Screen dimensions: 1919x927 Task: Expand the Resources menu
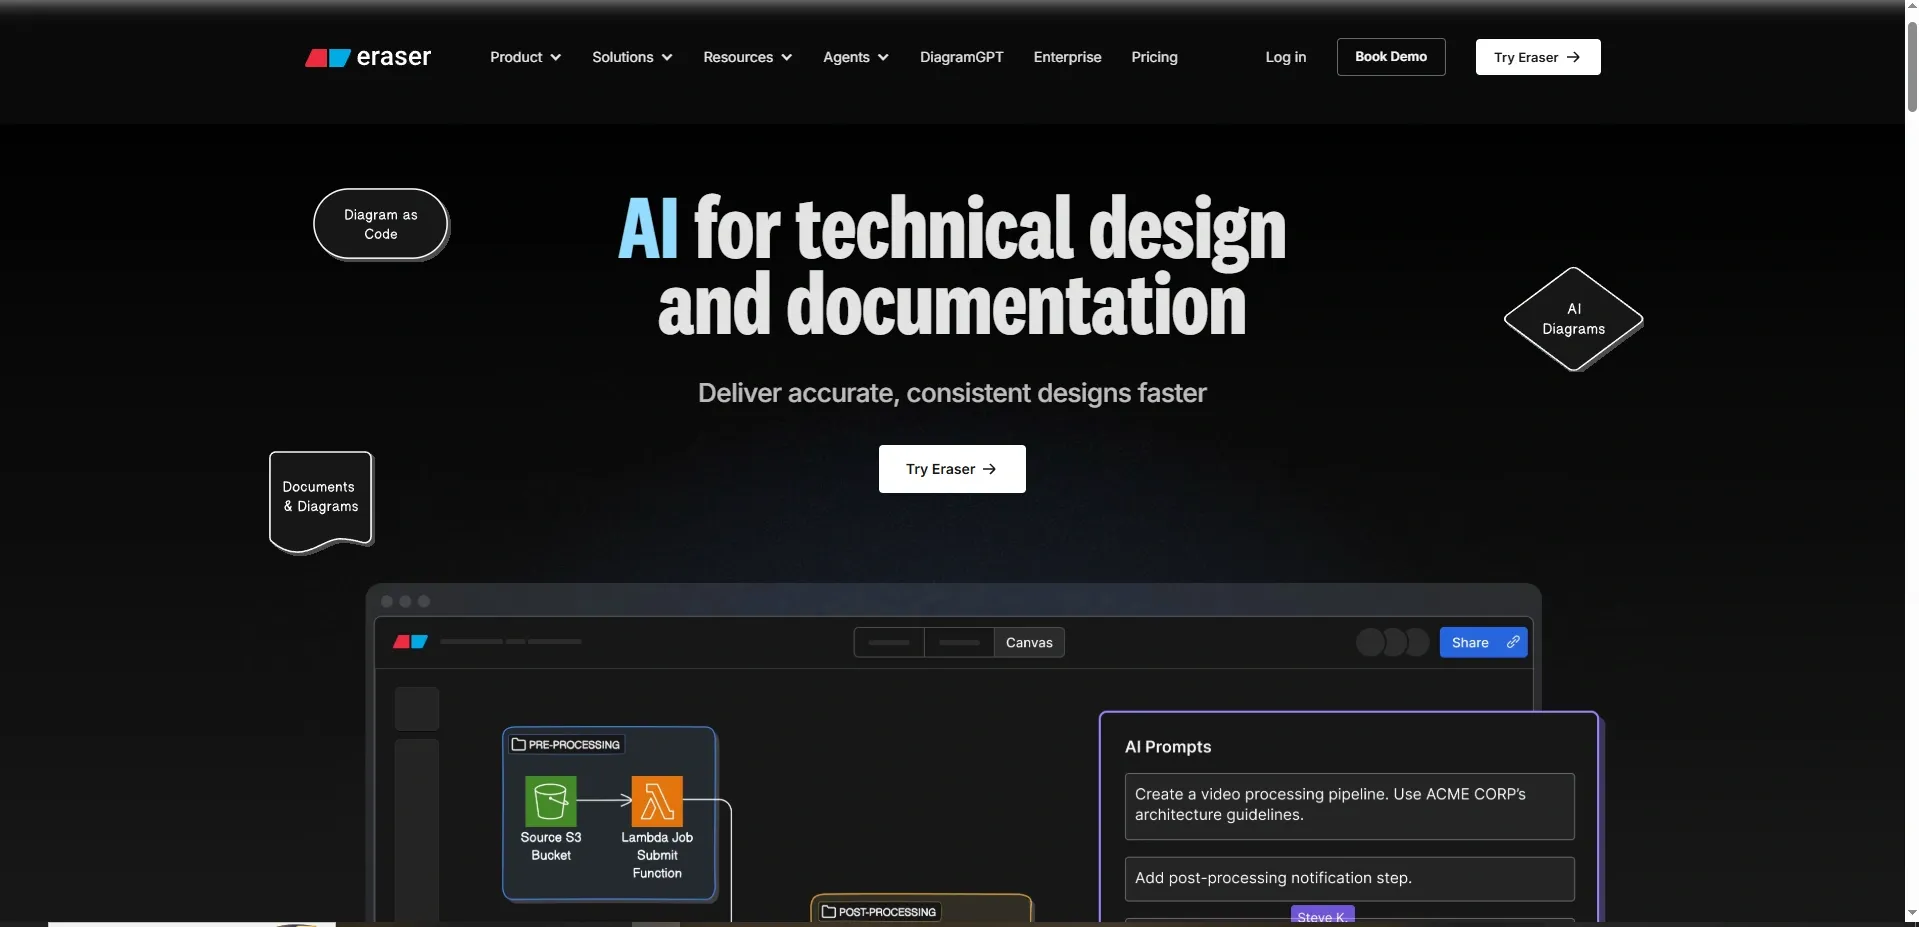(747, 57)
